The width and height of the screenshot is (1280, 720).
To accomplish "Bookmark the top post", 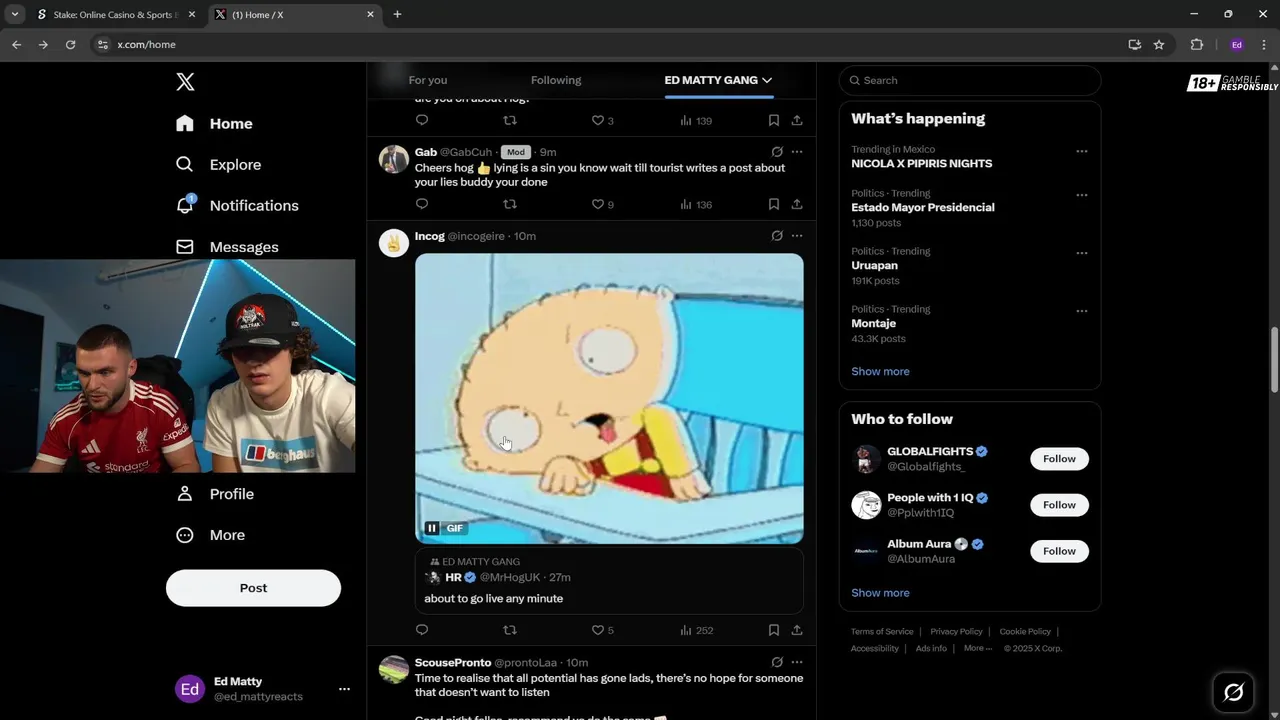I will click(x=774, y=120).
